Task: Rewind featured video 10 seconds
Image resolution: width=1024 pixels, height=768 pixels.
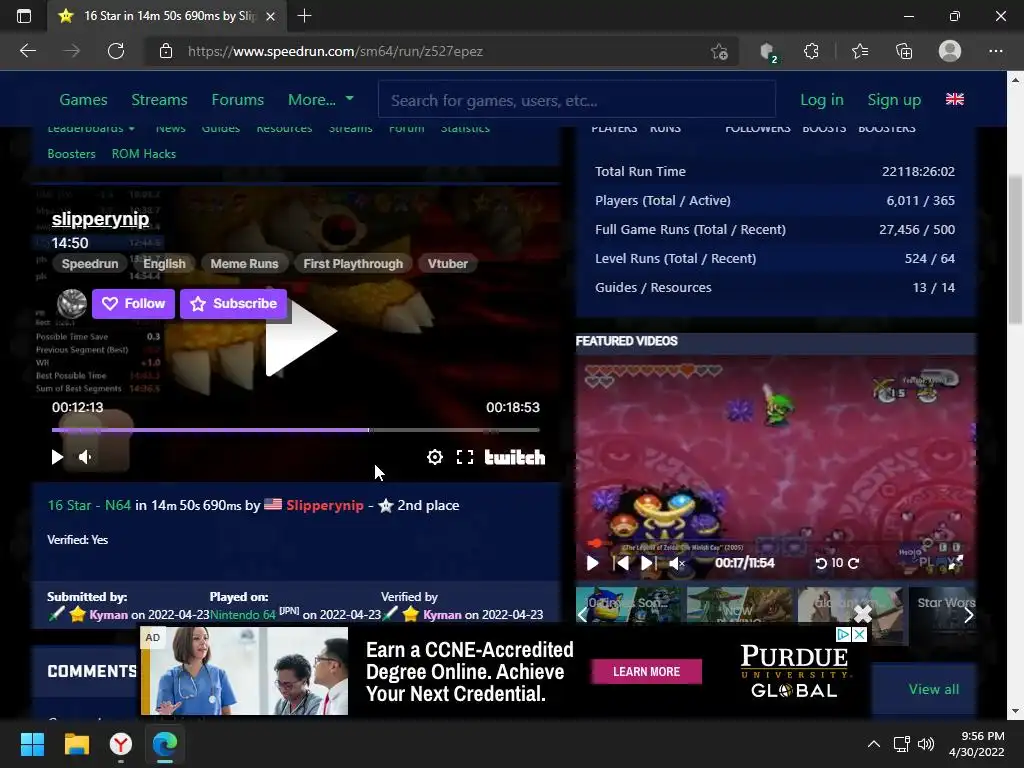Action: (x=821, y=563)
